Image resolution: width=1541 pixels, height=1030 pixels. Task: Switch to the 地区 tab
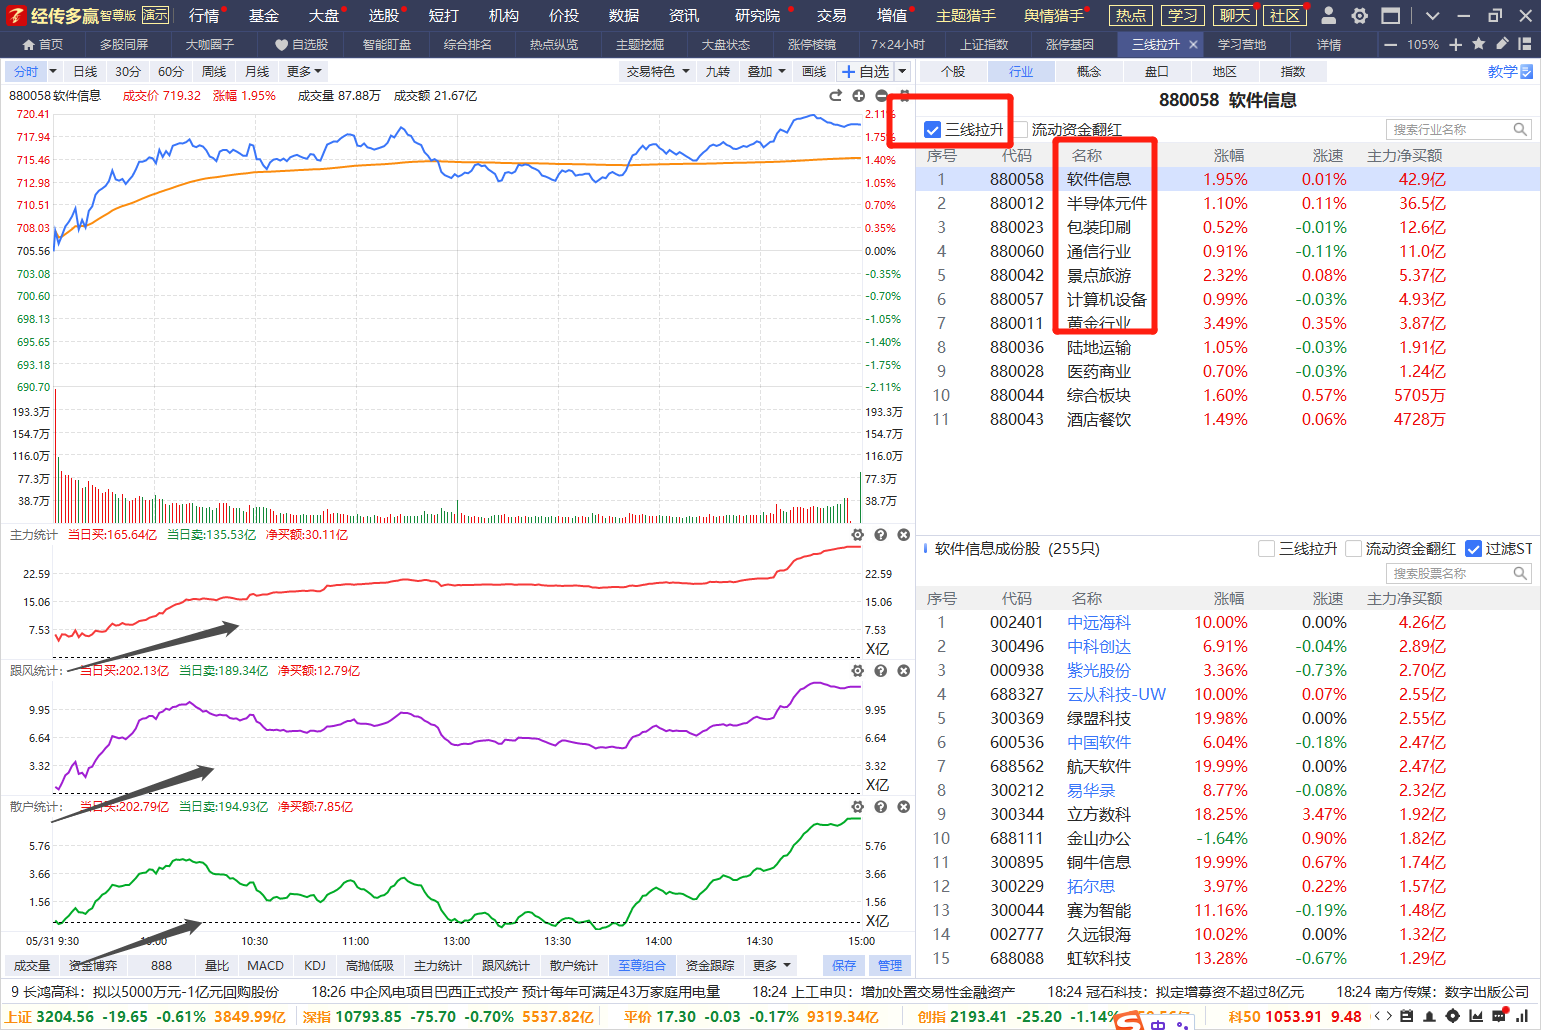1225,72
